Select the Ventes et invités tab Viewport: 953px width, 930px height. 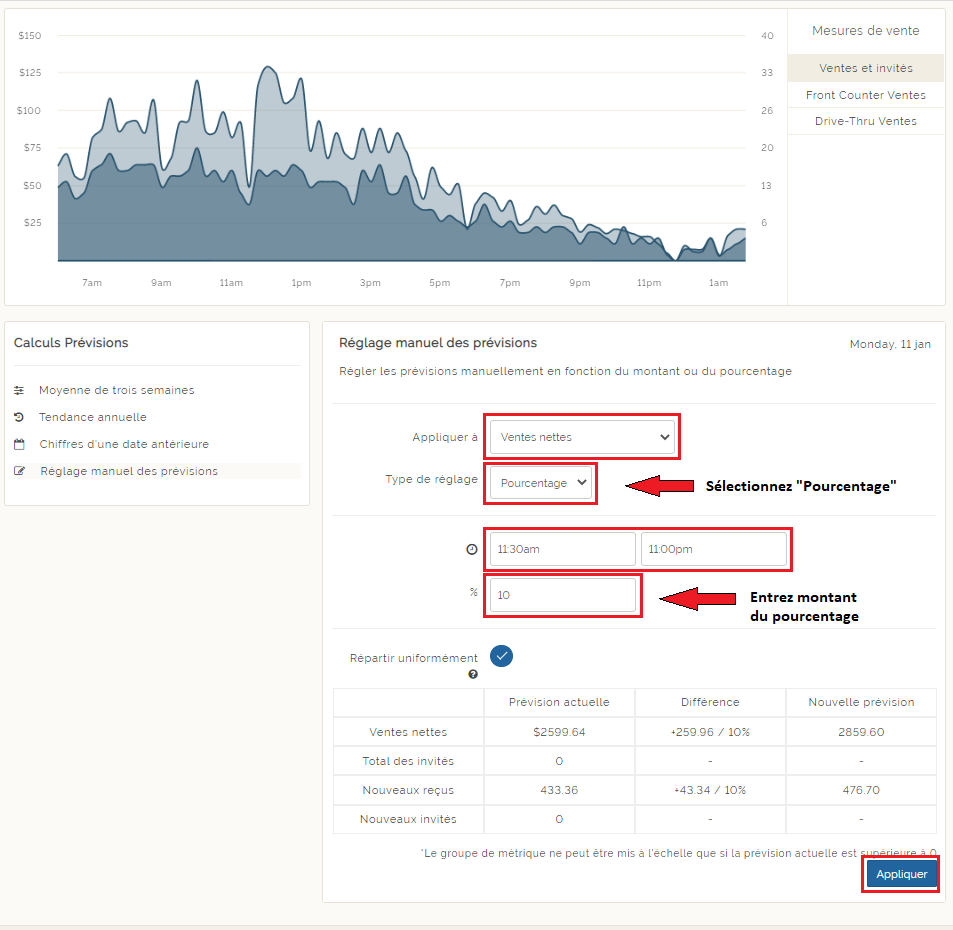865,68
